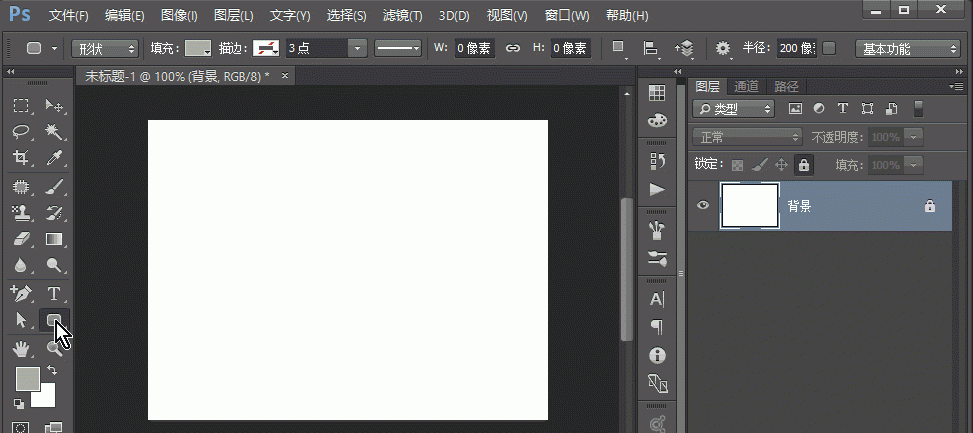Hide the 背景 layer with eye icon
This screenshot has width=973, height=433.
[x=703, y=205]
